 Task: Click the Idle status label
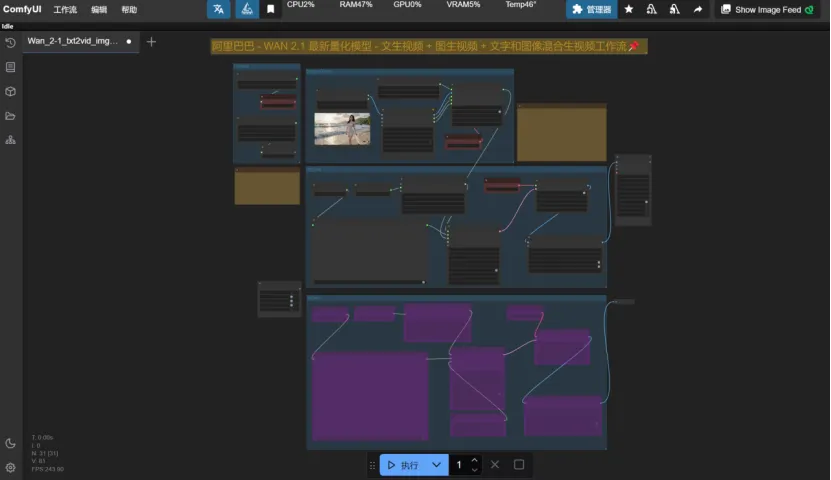click(x=7, y=26)
